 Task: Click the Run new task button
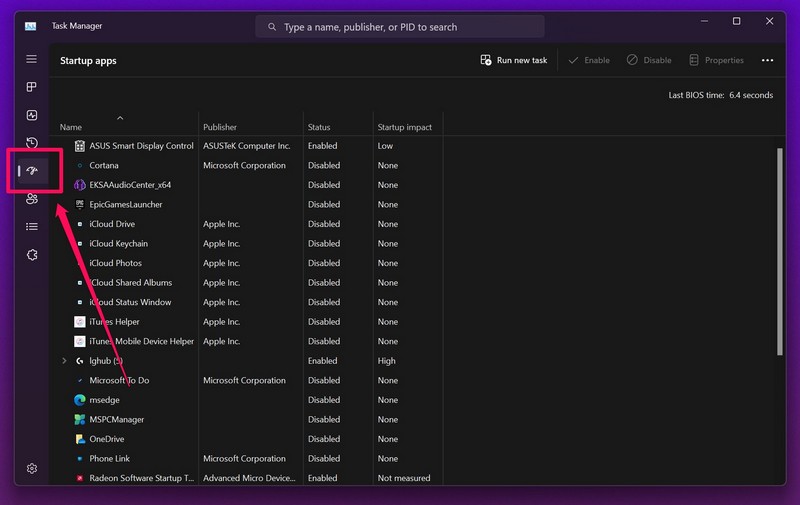[514, 60]
